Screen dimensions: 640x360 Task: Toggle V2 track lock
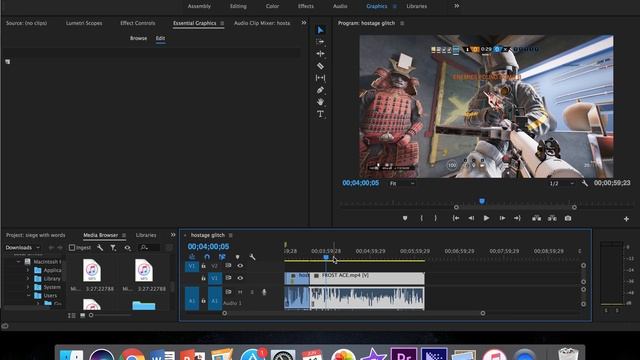(203, 266)
